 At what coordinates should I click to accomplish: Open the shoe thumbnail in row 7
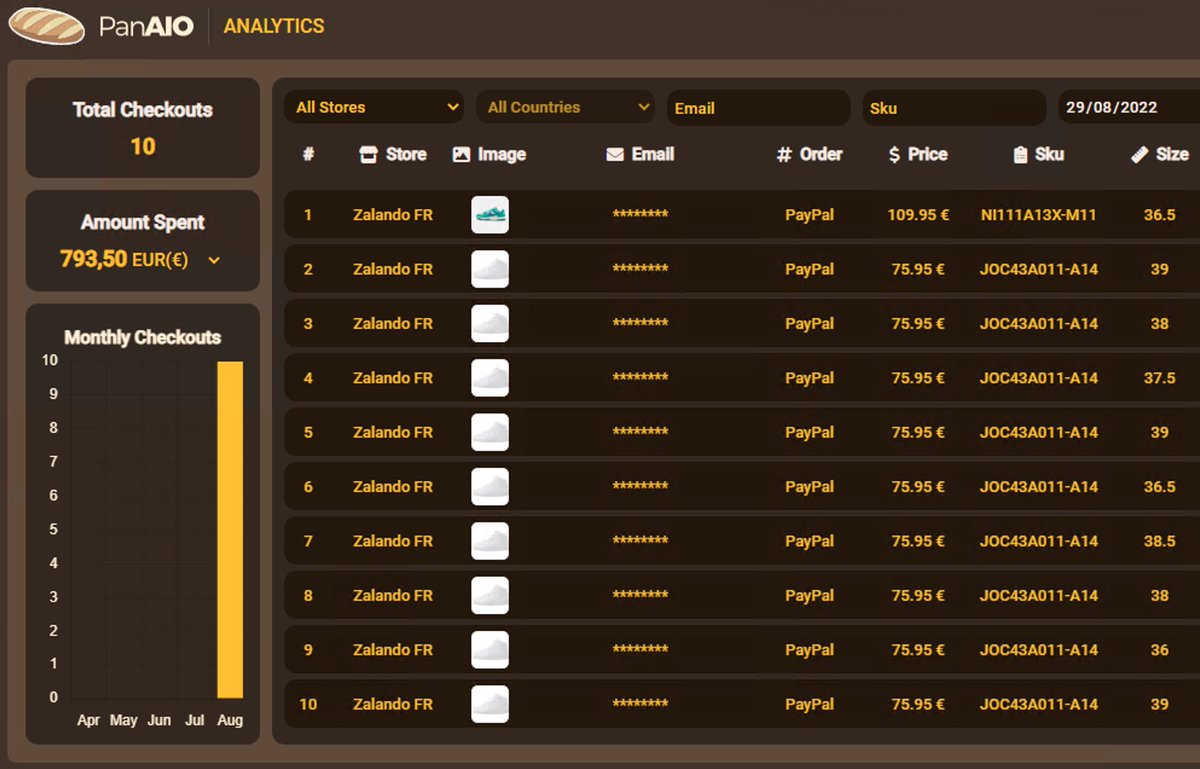[490, 541]
